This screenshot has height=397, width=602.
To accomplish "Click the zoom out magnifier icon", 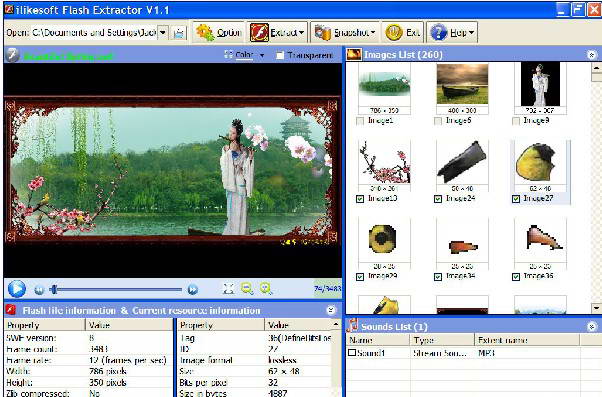I will pos(247,288).
